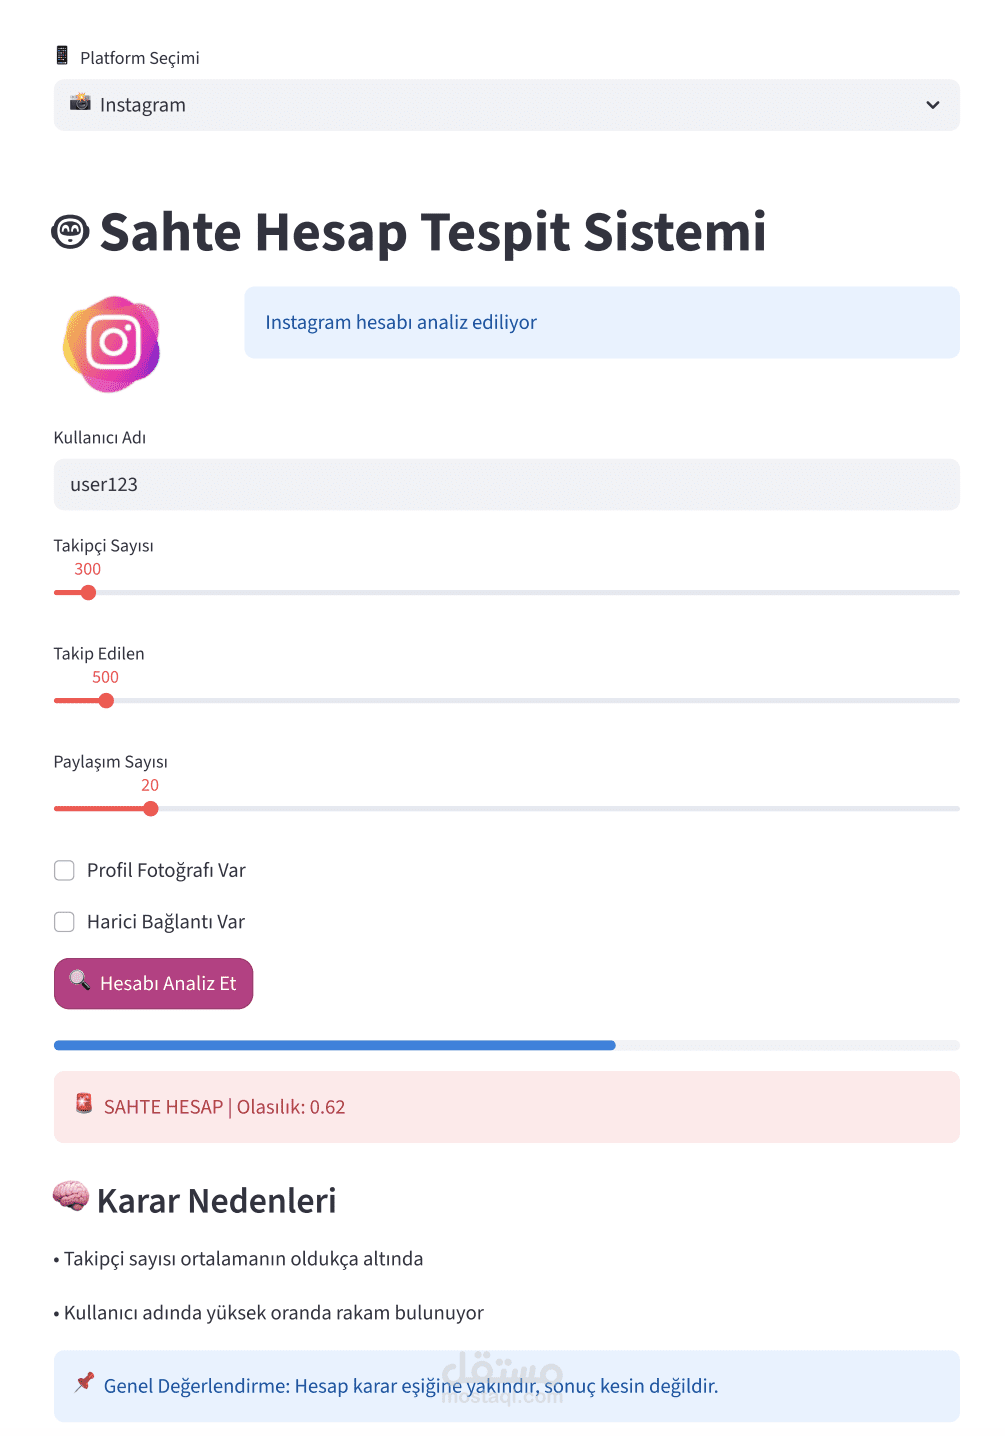Click the red siren alert icon
The height and width of the screenshot is (1436, 1005).
point(84,1104)
